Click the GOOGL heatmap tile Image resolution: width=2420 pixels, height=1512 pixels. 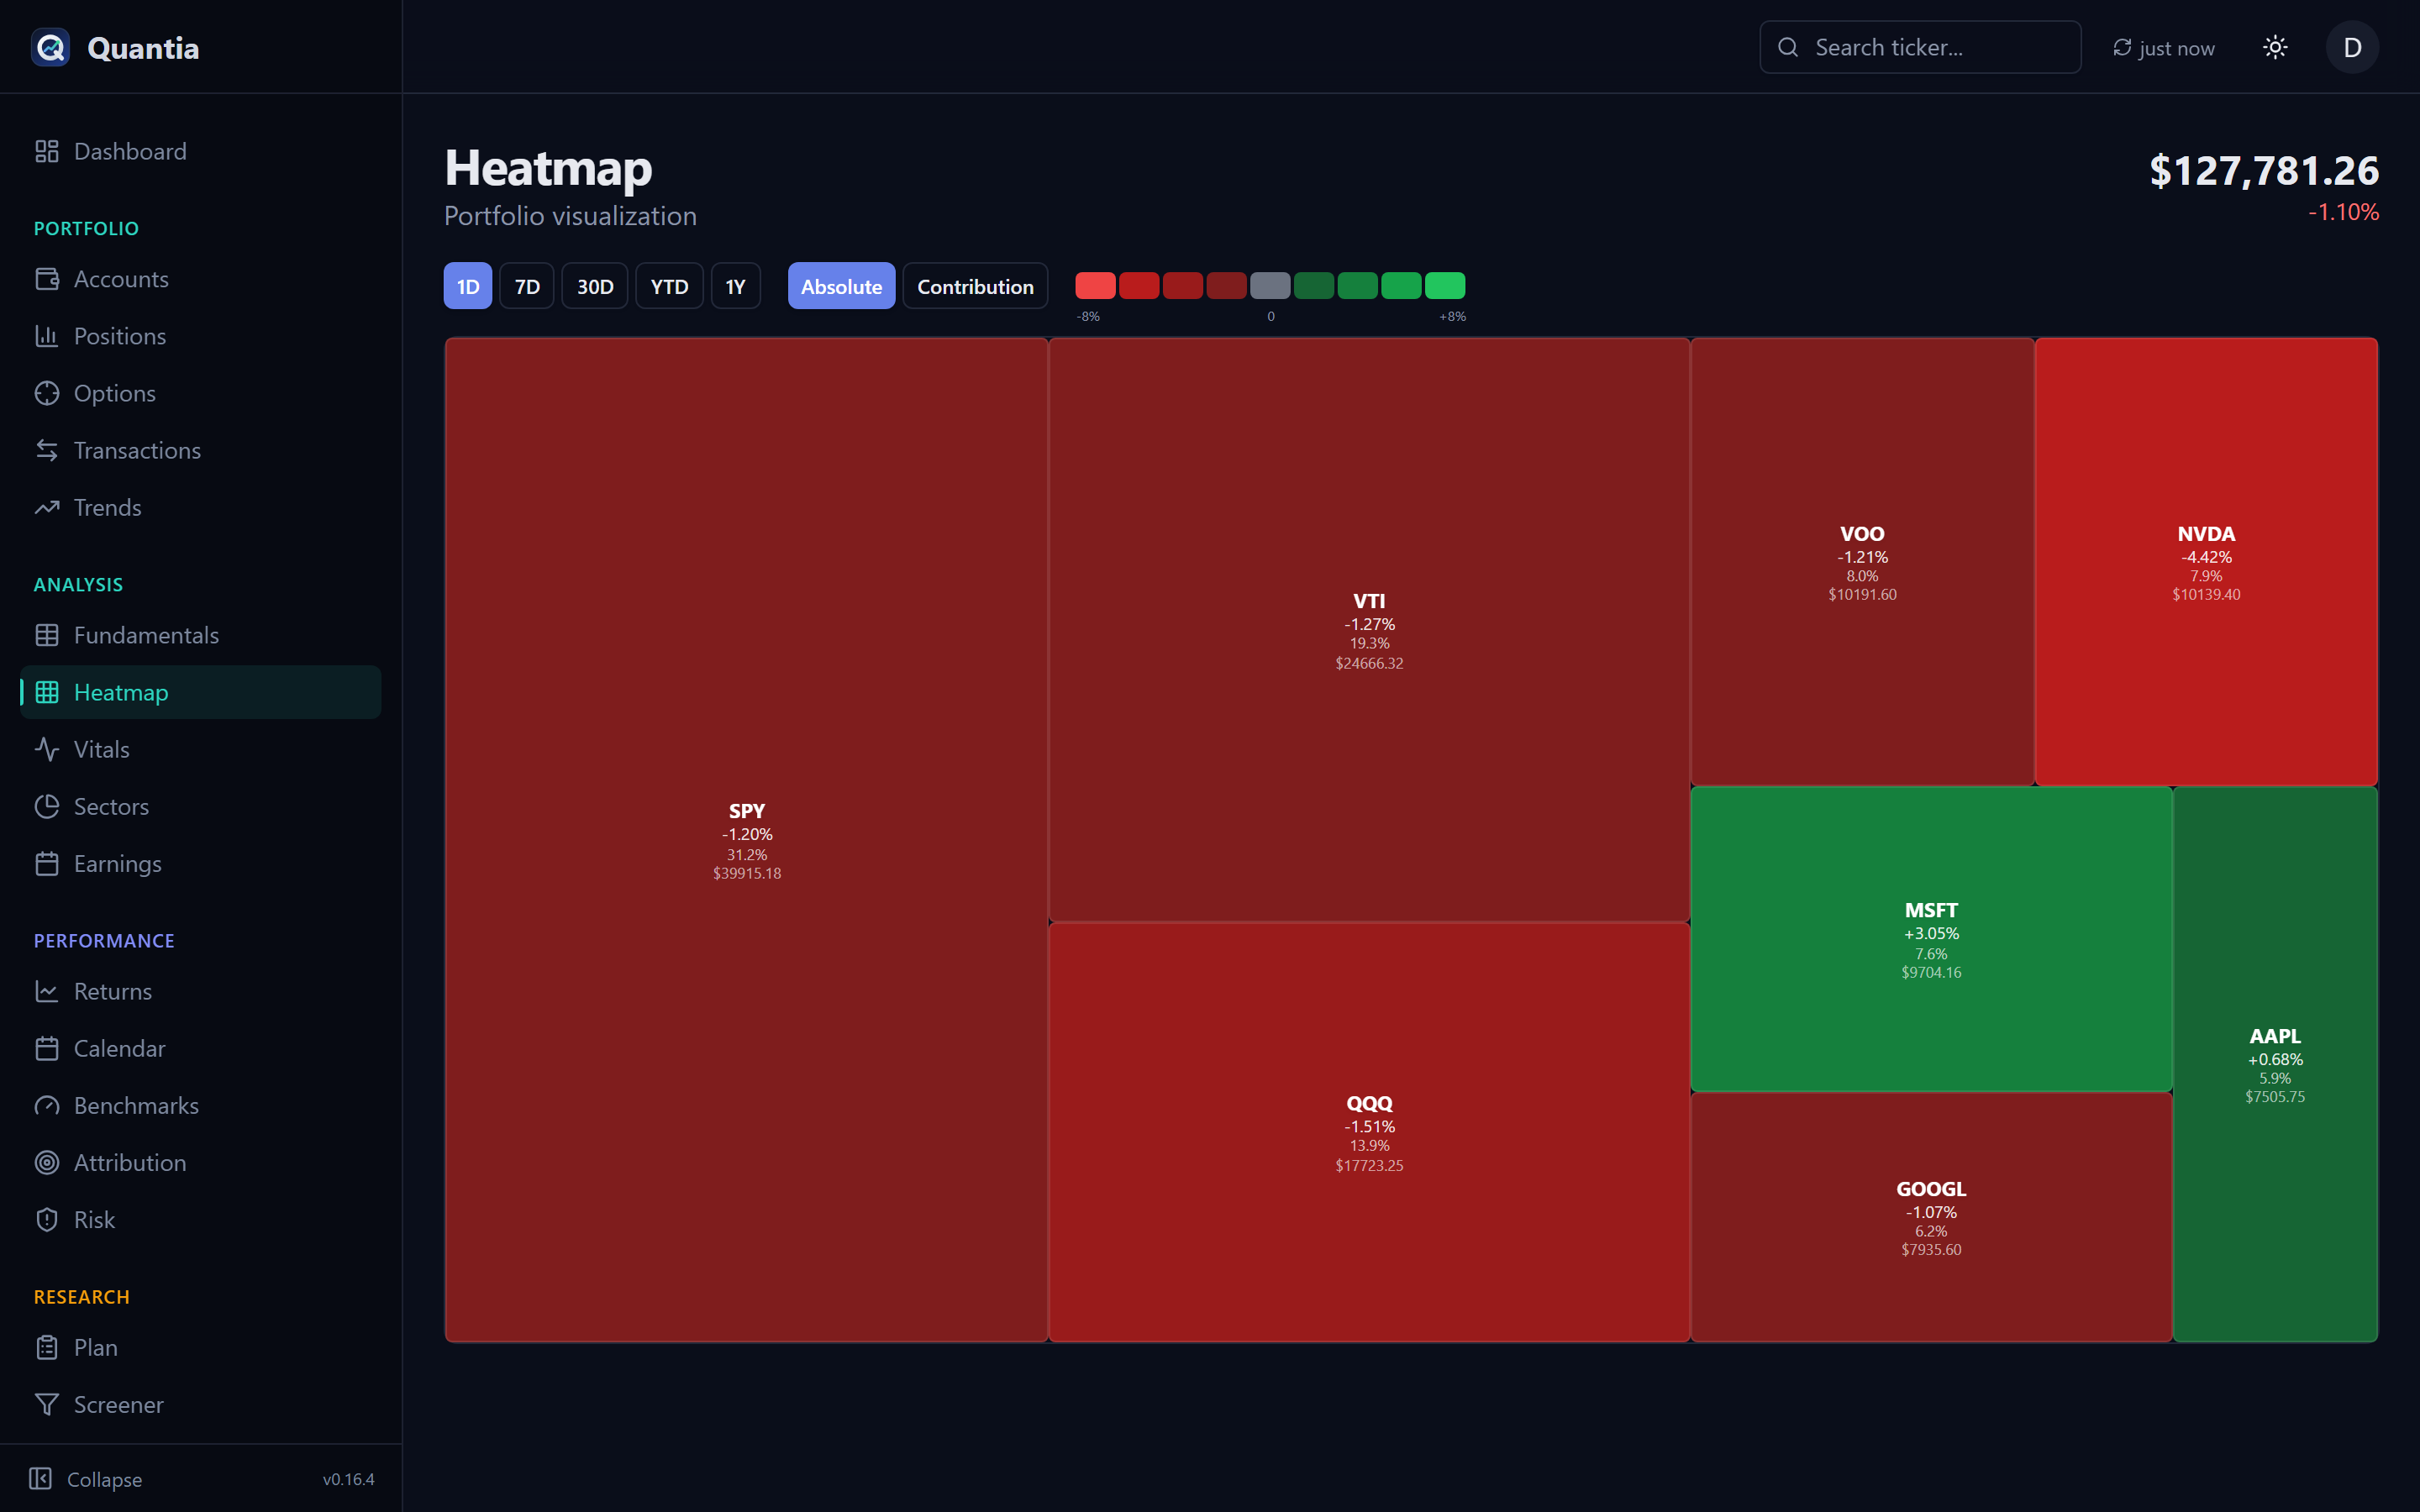[x=1931, y=1217]
